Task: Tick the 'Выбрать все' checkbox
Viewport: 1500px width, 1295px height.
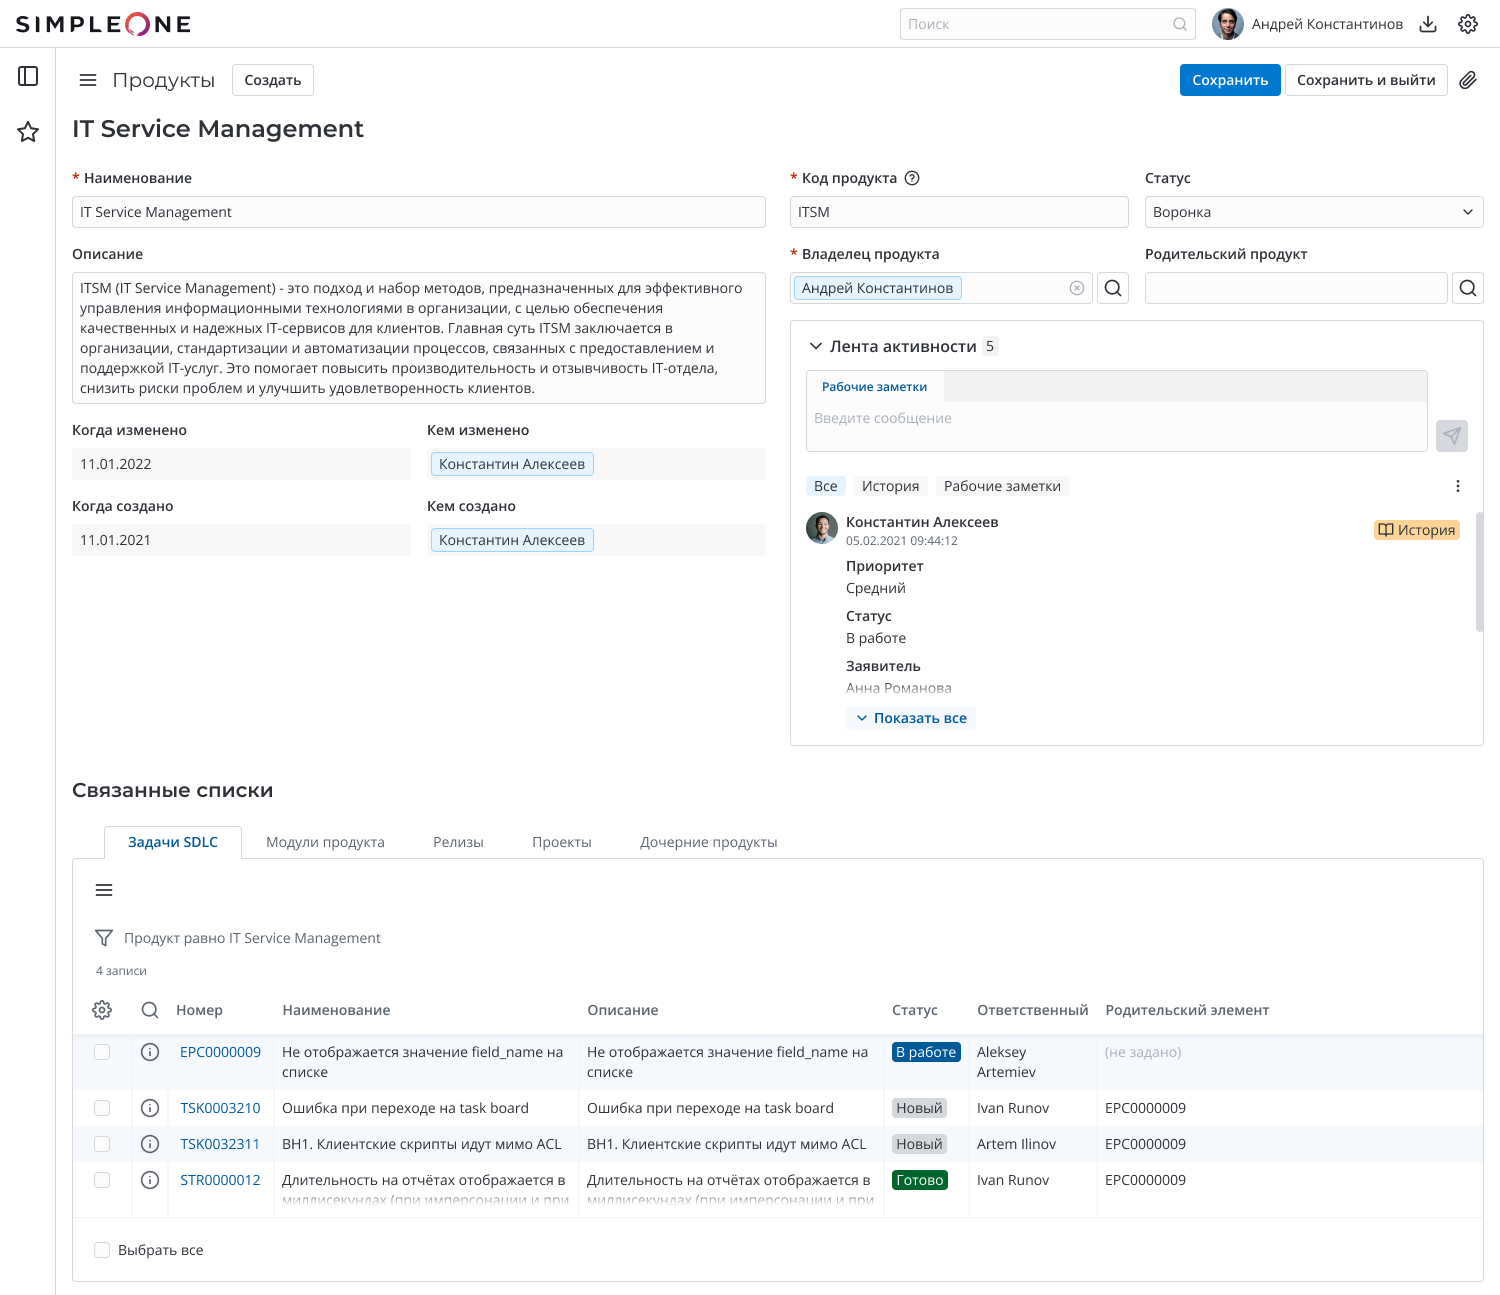Action: coord(102,1250)
